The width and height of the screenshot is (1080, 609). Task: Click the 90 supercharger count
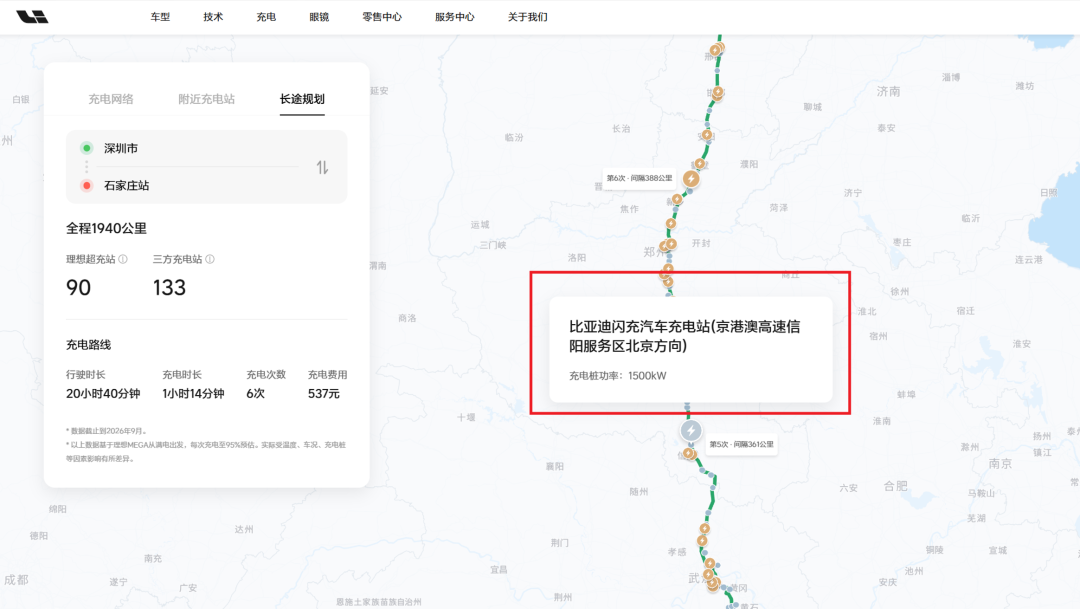(79, 287)
